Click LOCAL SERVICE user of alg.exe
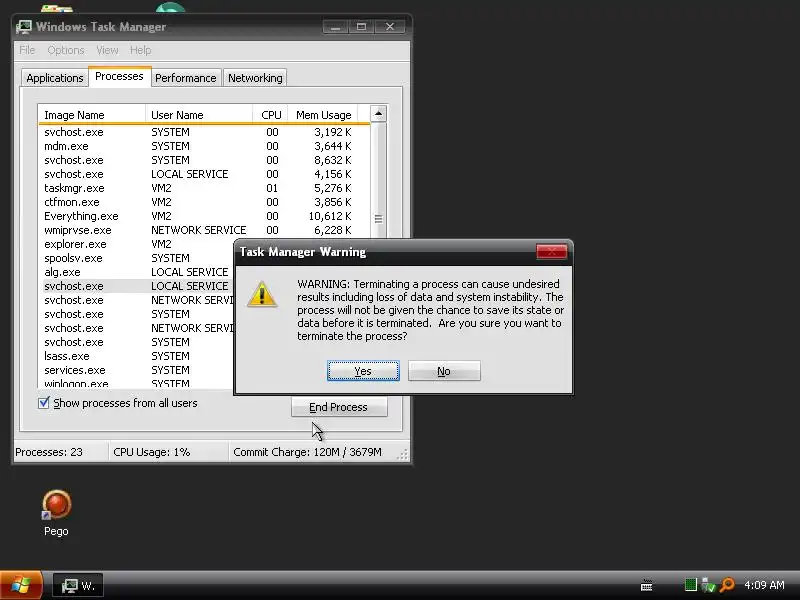 tap(189, 272)
